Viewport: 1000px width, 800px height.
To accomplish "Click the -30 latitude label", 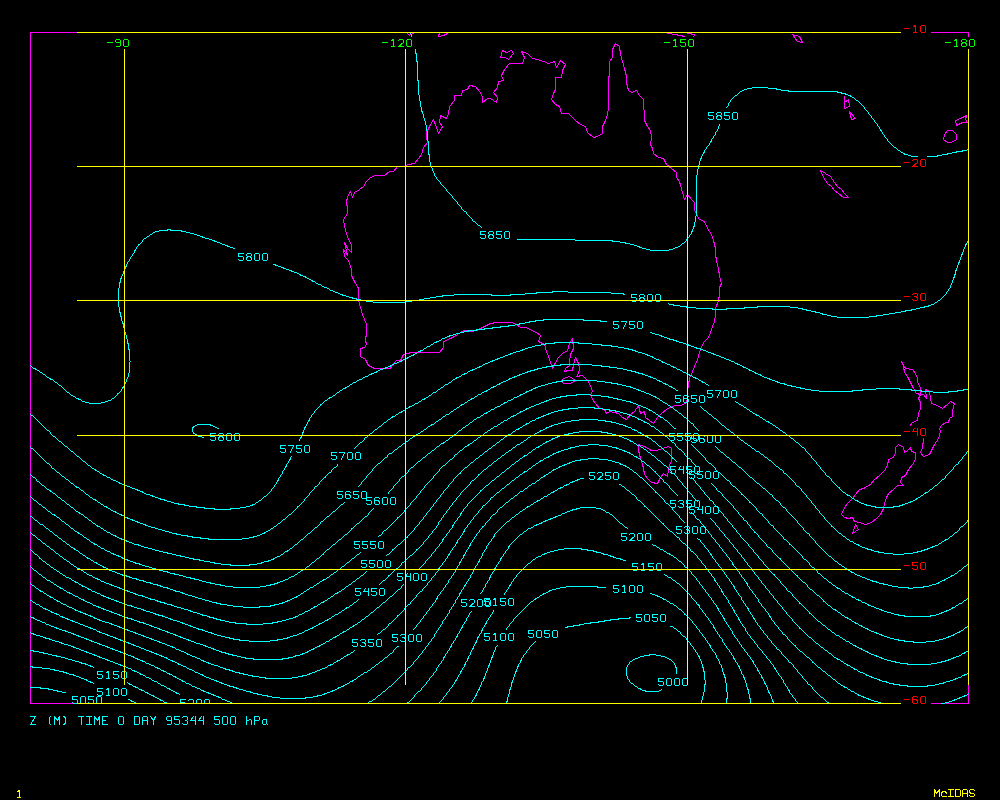I will (x=914, y=297).
